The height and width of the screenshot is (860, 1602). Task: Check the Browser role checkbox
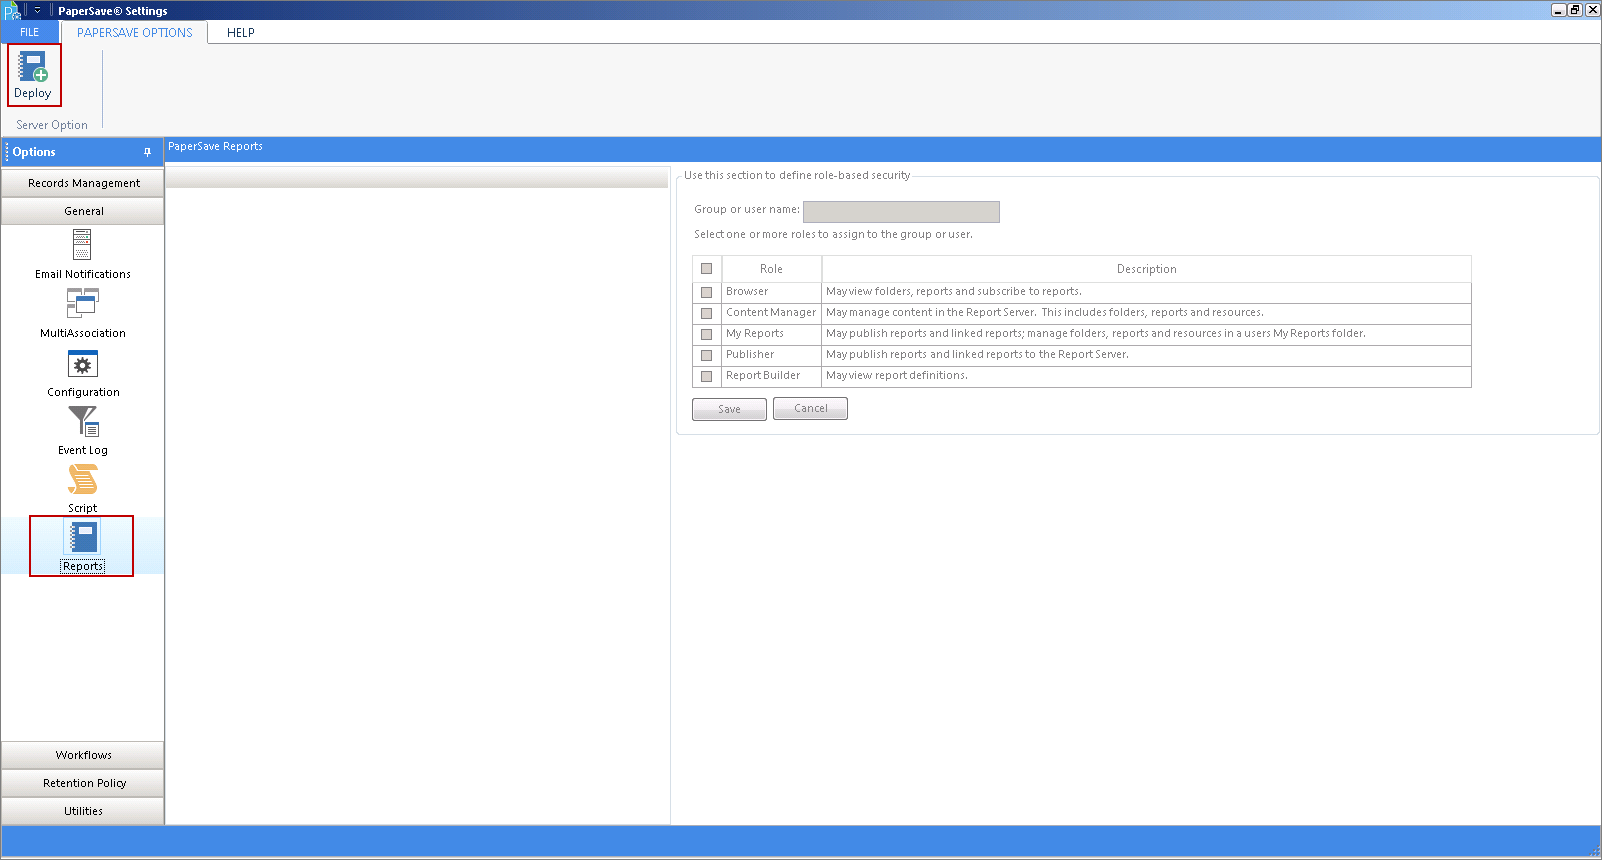pos(706,292)
